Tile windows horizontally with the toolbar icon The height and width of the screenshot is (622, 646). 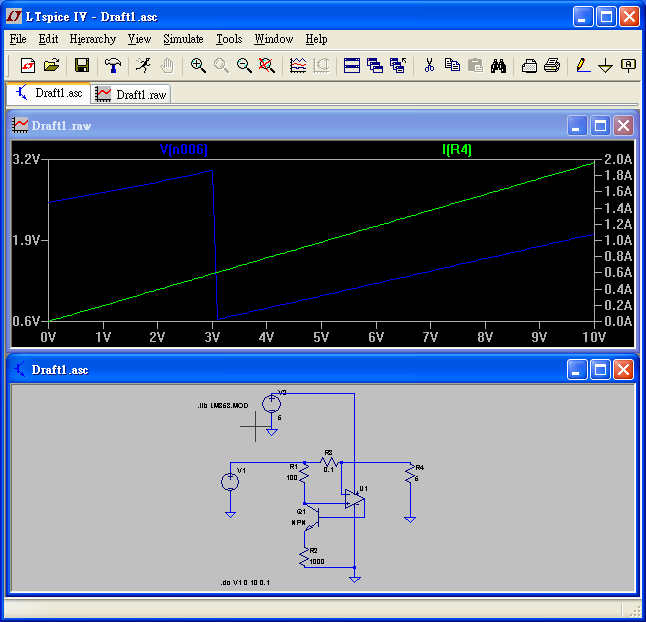pos(352,65)
